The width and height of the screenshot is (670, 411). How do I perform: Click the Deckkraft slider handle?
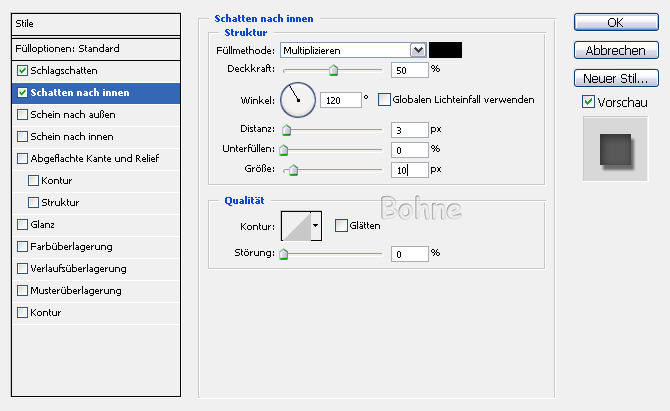tap(333, 71)
